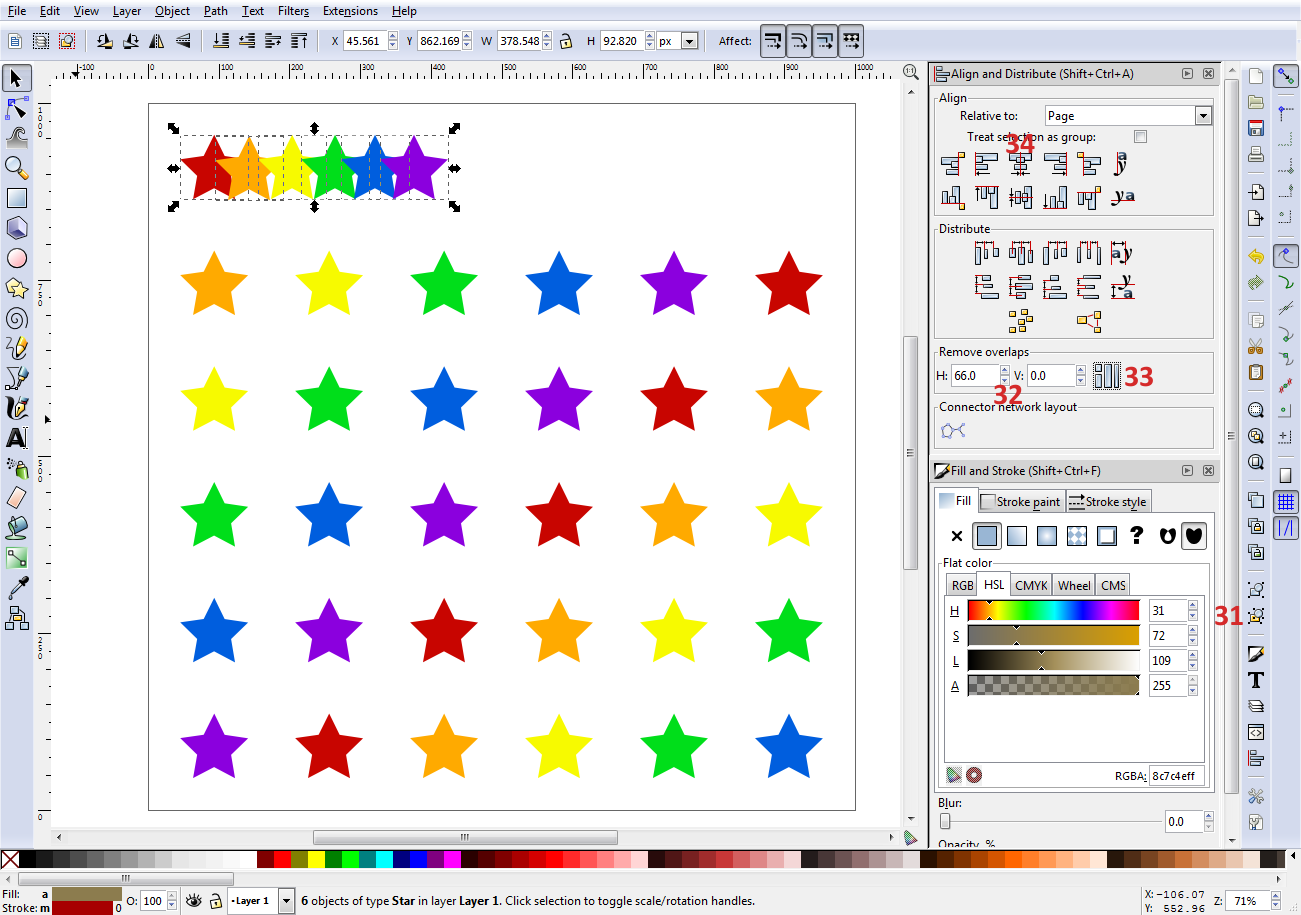
Task: Toggle the Move gradients affect option
Action: (x=823, y=40)
